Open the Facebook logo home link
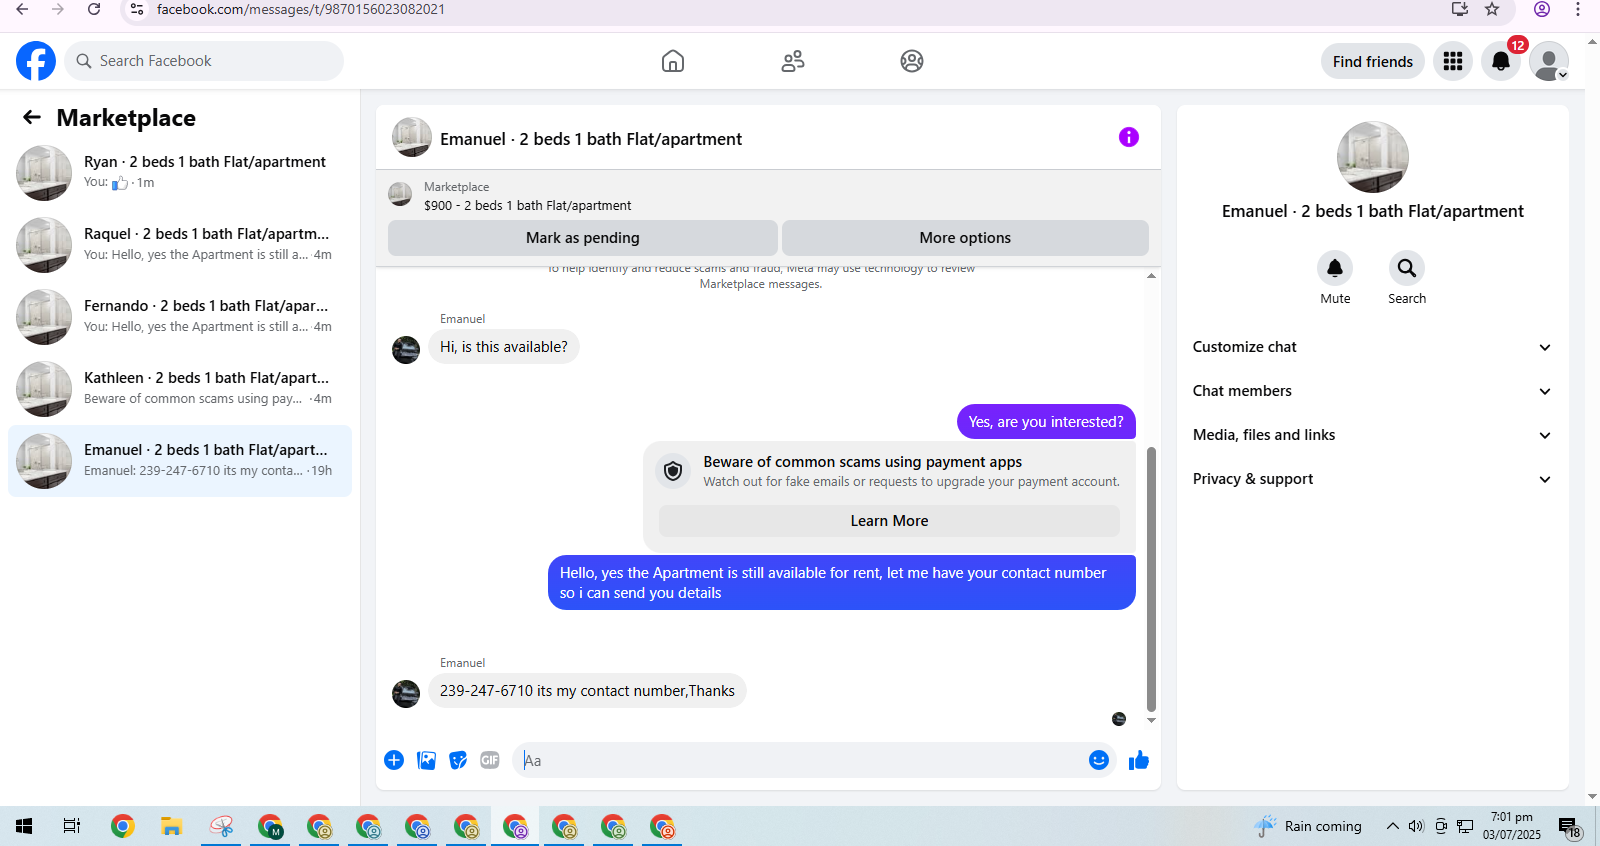Screen dimensions: 1600x846 (36, 61)
